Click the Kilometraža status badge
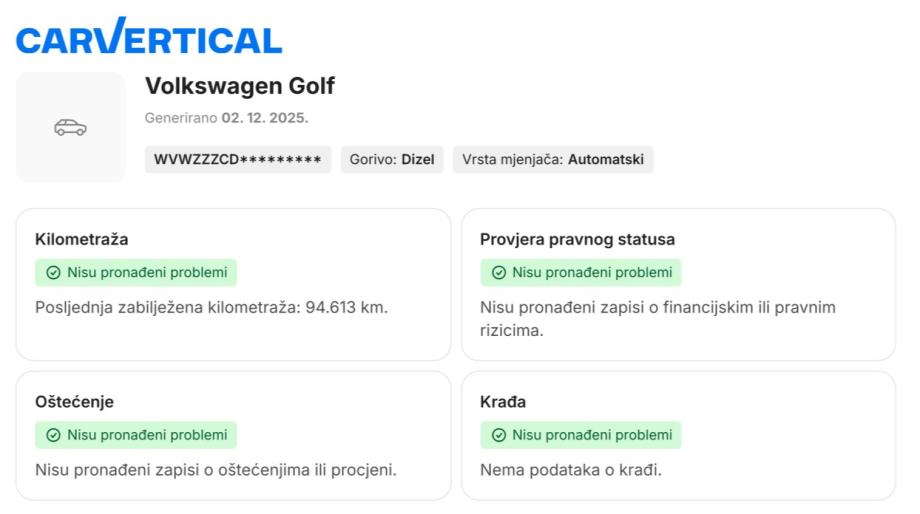This screenshot has height=514, width=920. pos(136,273)
